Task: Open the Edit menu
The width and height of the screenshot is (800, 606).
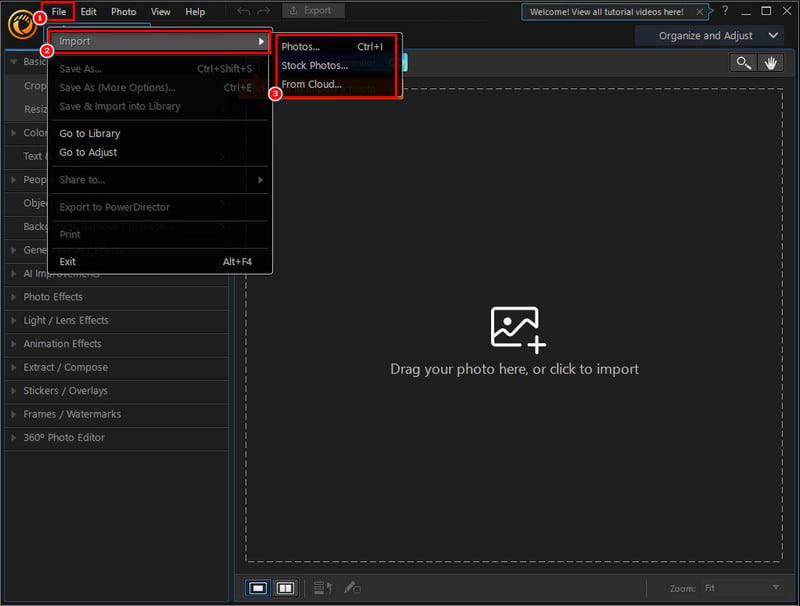Action: (x=88, y=11)
